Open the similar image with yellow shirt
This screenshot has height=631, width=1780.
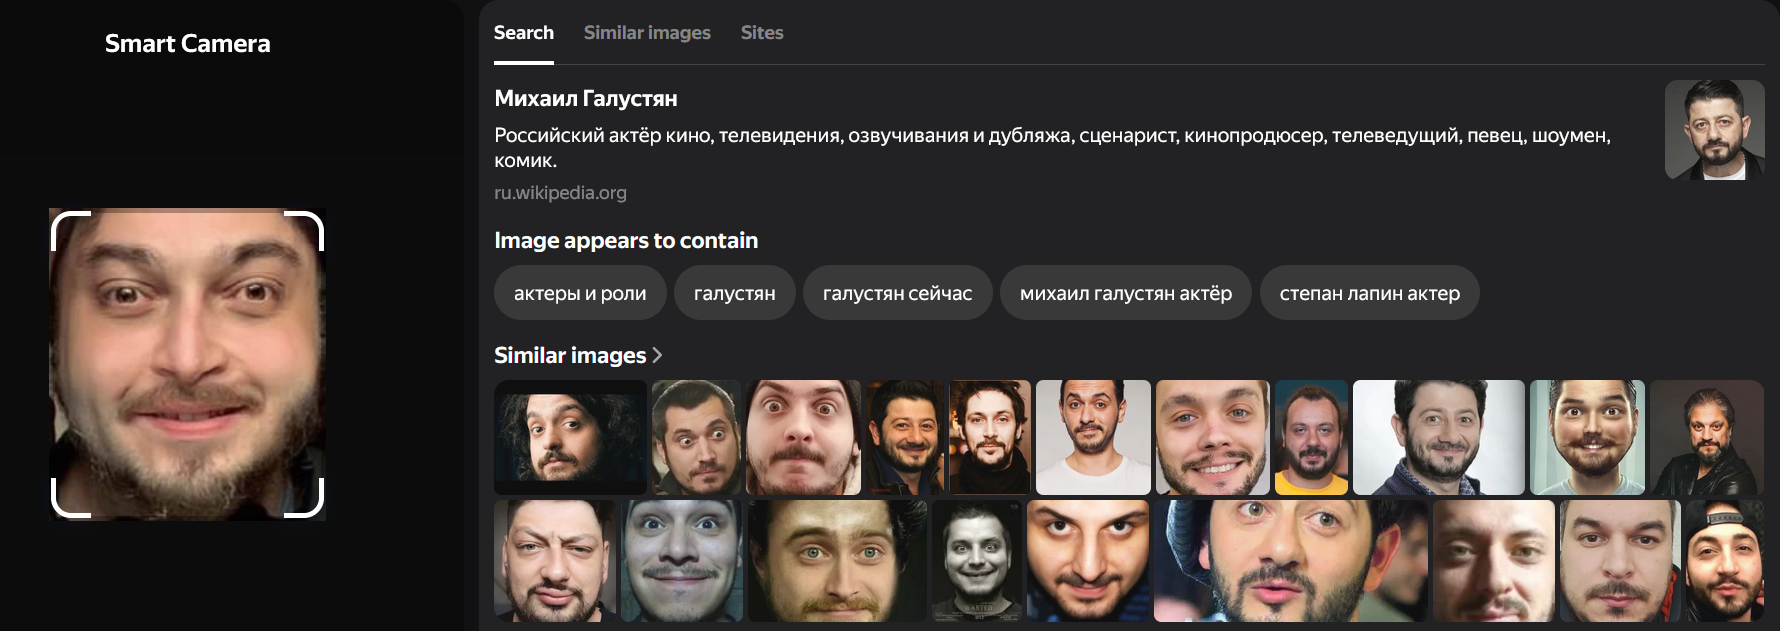pyautogui.click(x=1311, y=437)
